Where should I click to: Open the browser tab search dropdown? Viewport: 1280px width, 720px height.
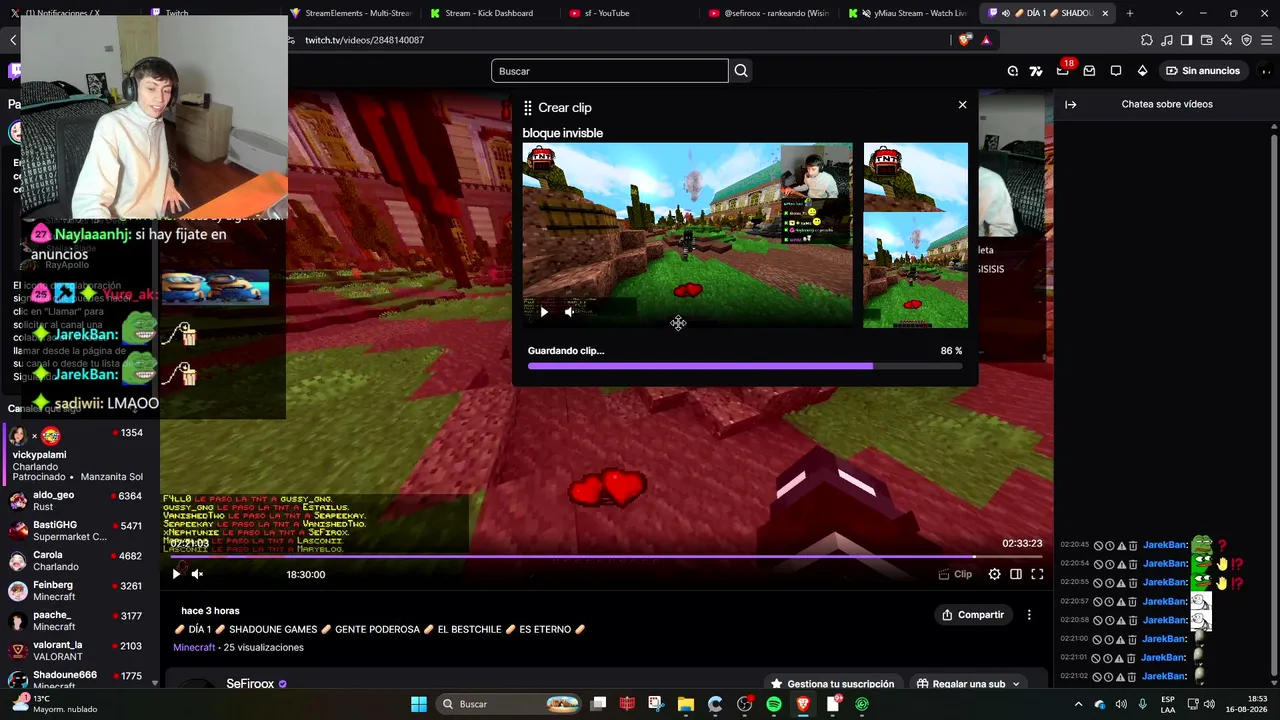pos(1179,13)
